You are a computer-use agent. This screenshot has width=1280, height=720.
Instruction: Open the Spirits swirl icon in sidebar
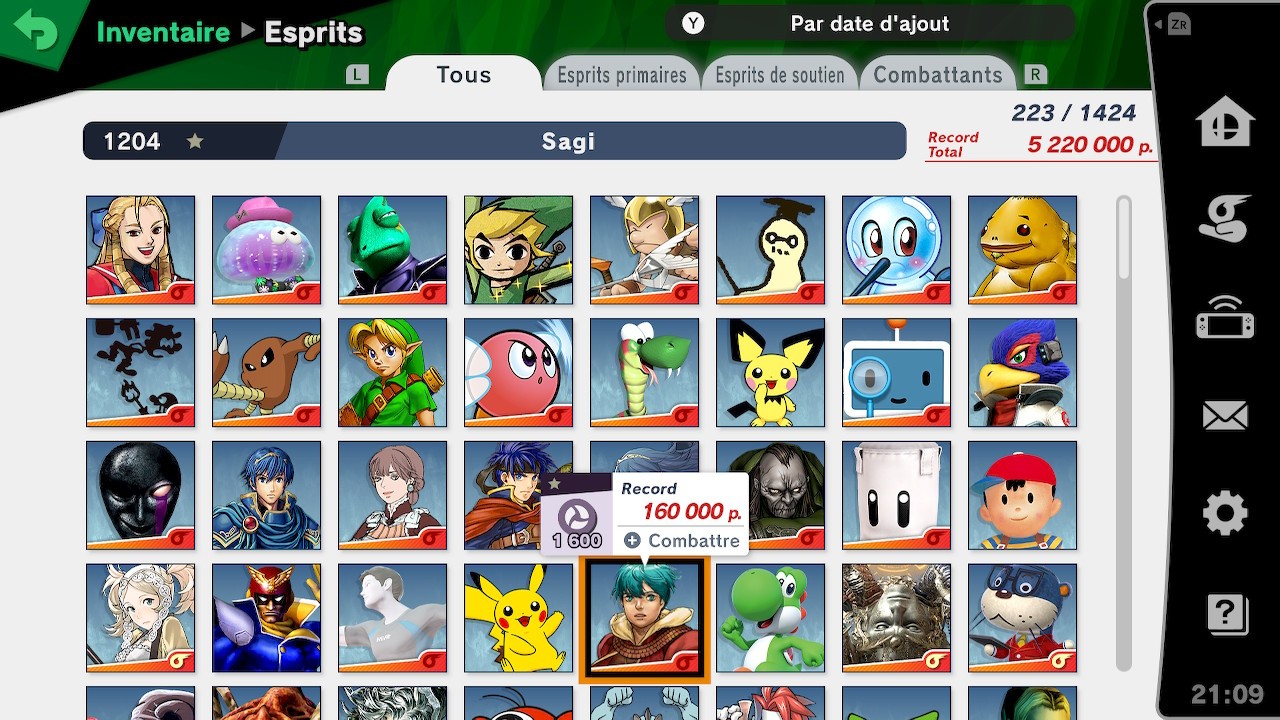coord(1225,219)
